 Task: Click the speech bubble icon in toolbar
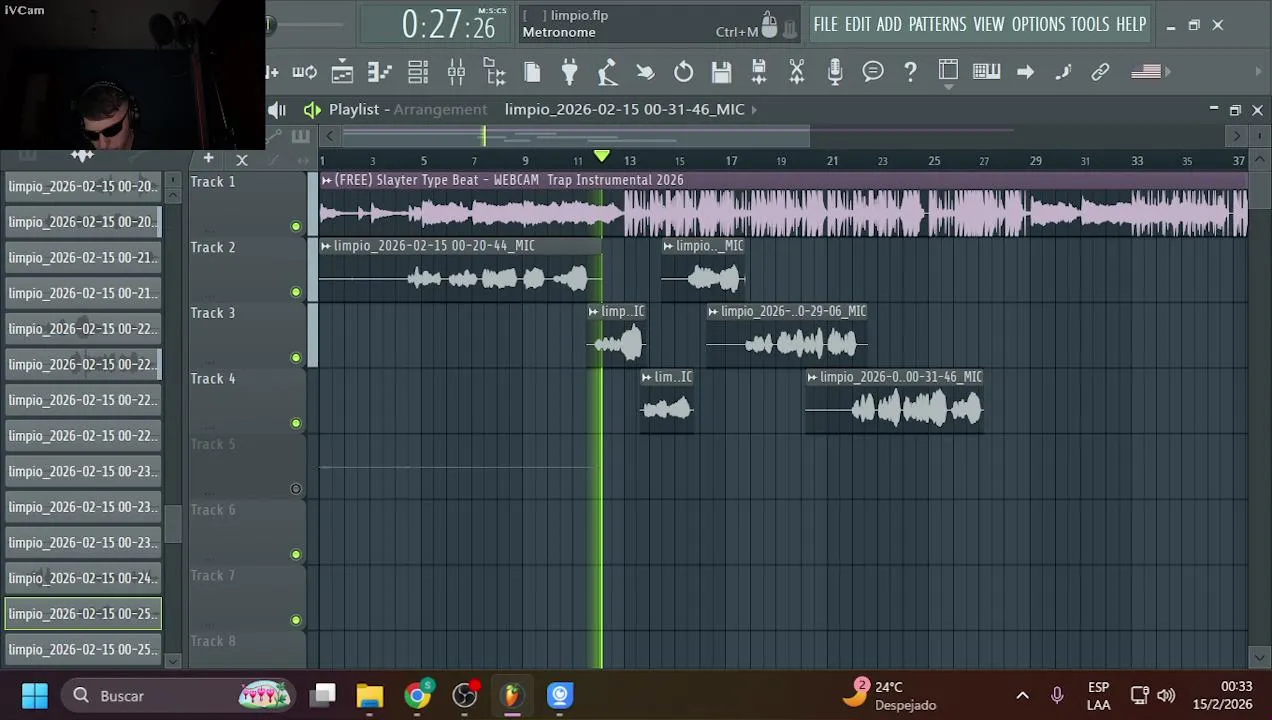click(873, 72)
